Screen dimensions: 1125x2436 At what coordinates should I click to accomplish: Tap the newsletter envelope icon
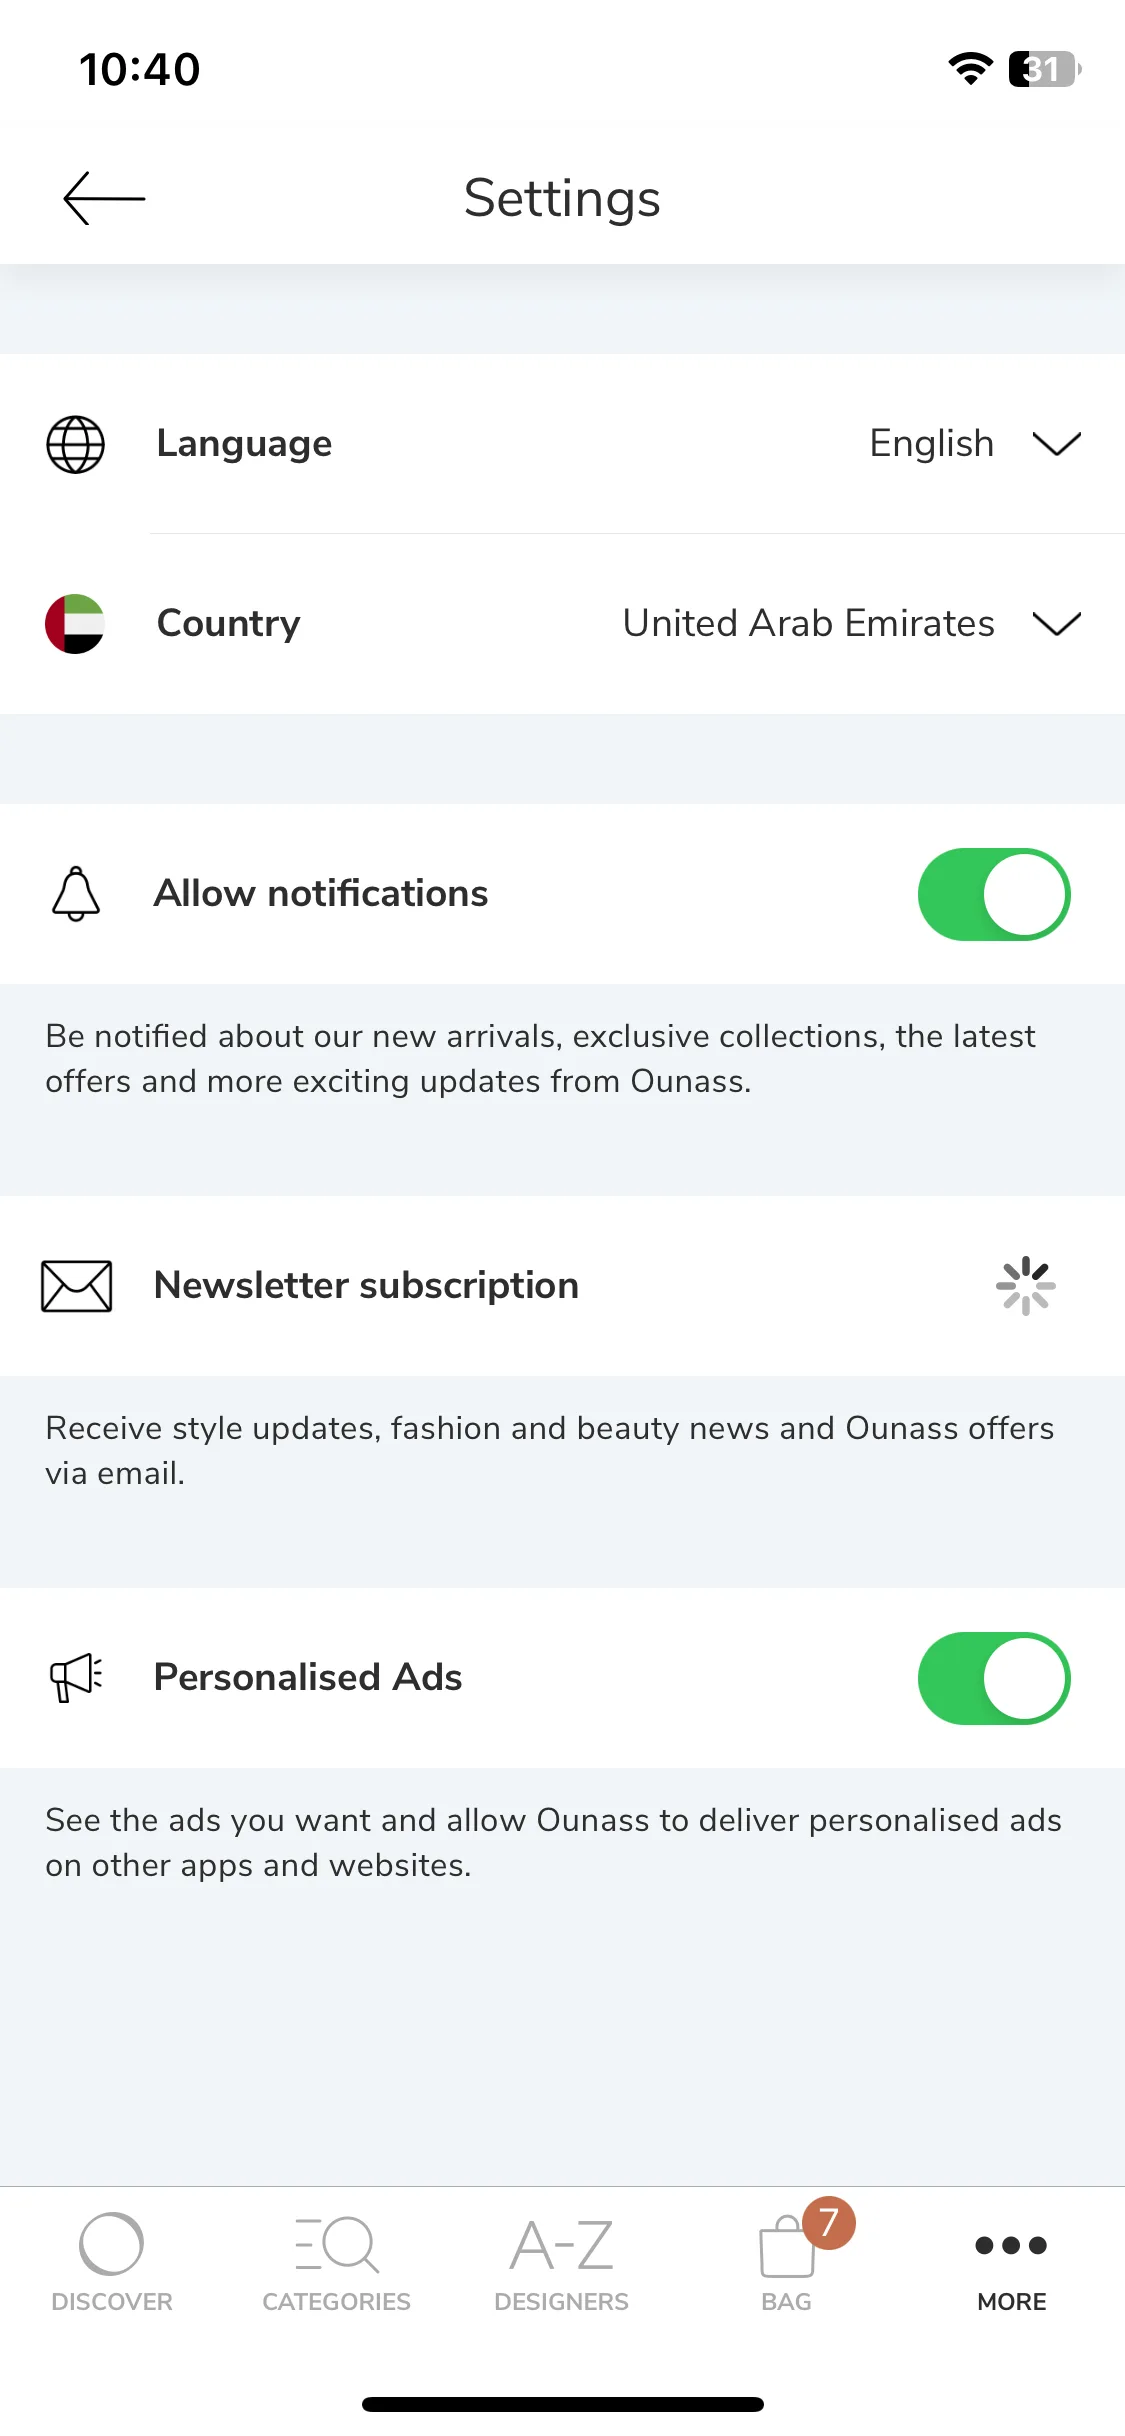coord(76,1286)
